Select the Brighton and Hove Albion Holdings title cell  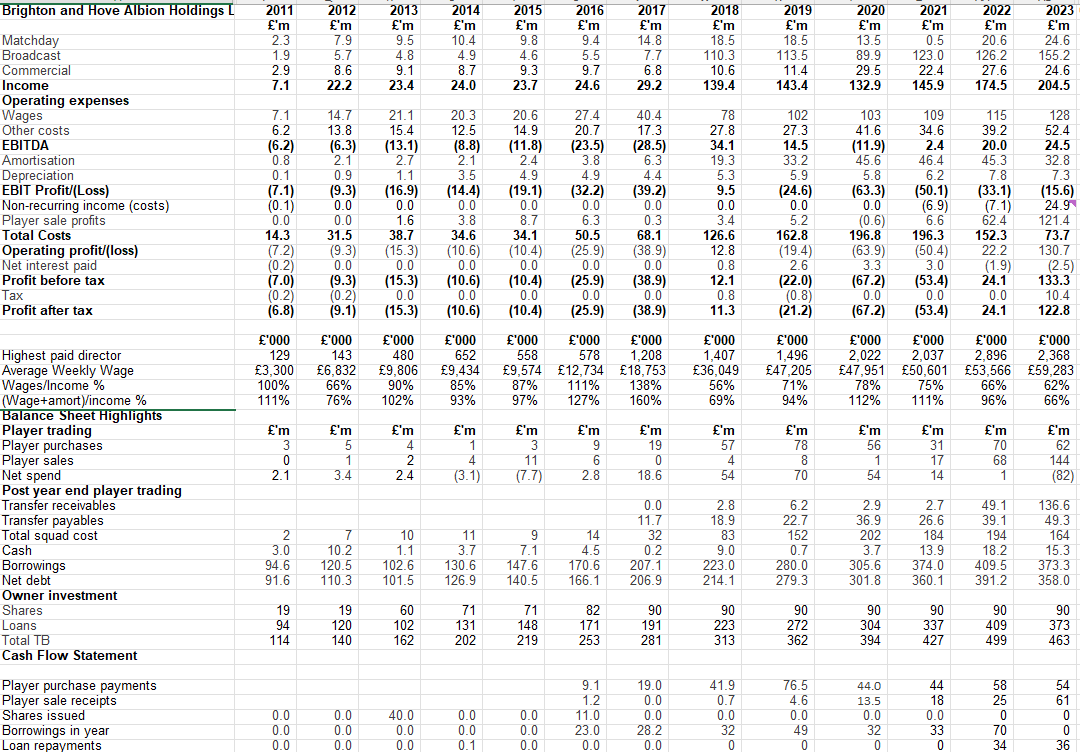[x=118, y=10]
